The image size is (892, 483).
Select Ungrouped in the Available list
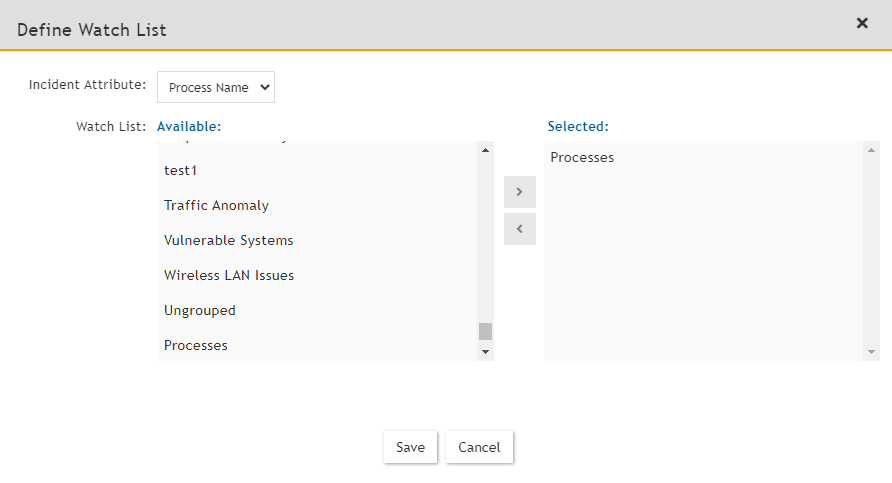(200, 310)
